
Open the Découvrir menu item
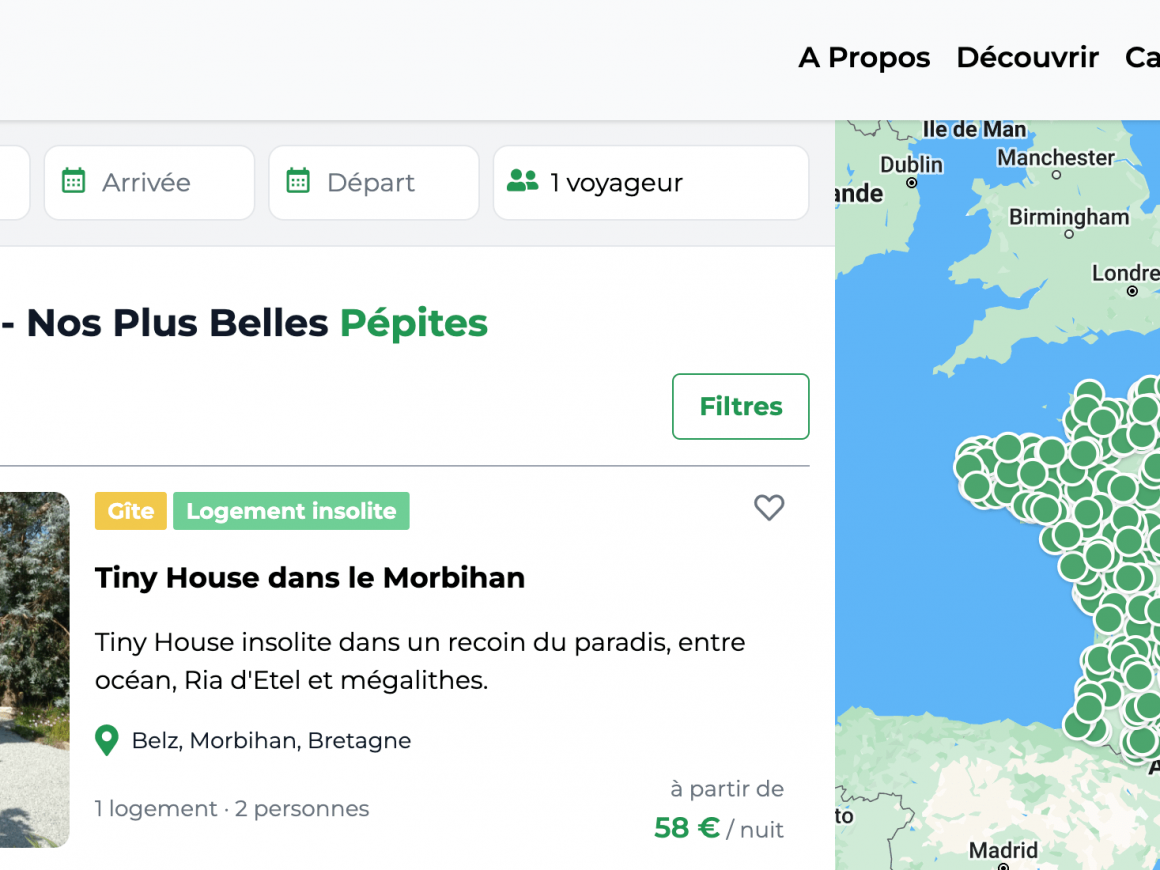(x=1028, y=58)
